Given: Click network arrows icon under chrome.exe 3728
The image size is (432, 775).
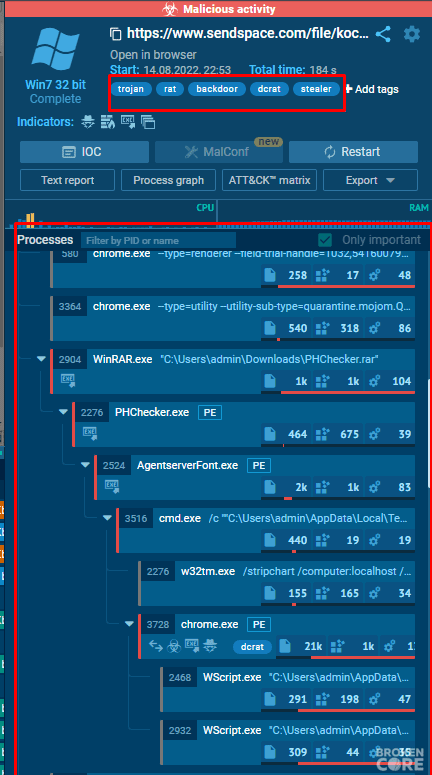Looking at the screenshot, I should coord(156,646).
